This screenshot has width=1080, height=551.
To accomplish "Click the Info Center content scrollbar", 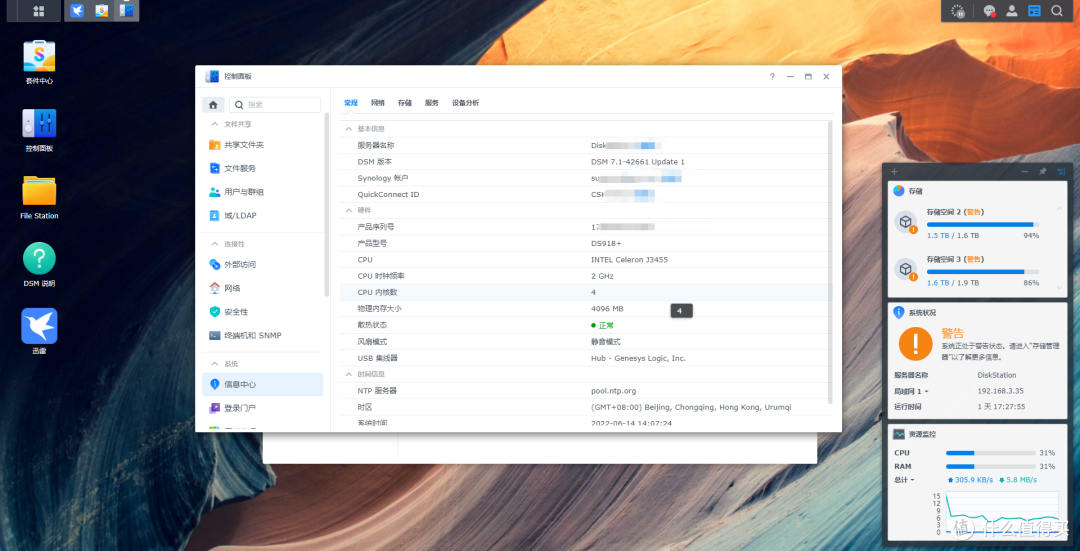I will pyautogui.click(x=831, y=262).
